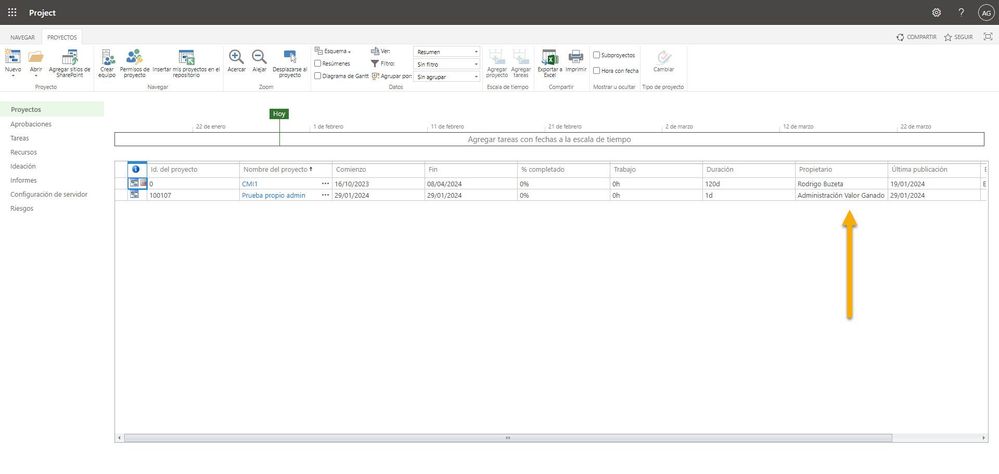Screen dimensions: 999x474
Task: Click the grid scrollbar right arrow
Action: (x=985, y=438)
